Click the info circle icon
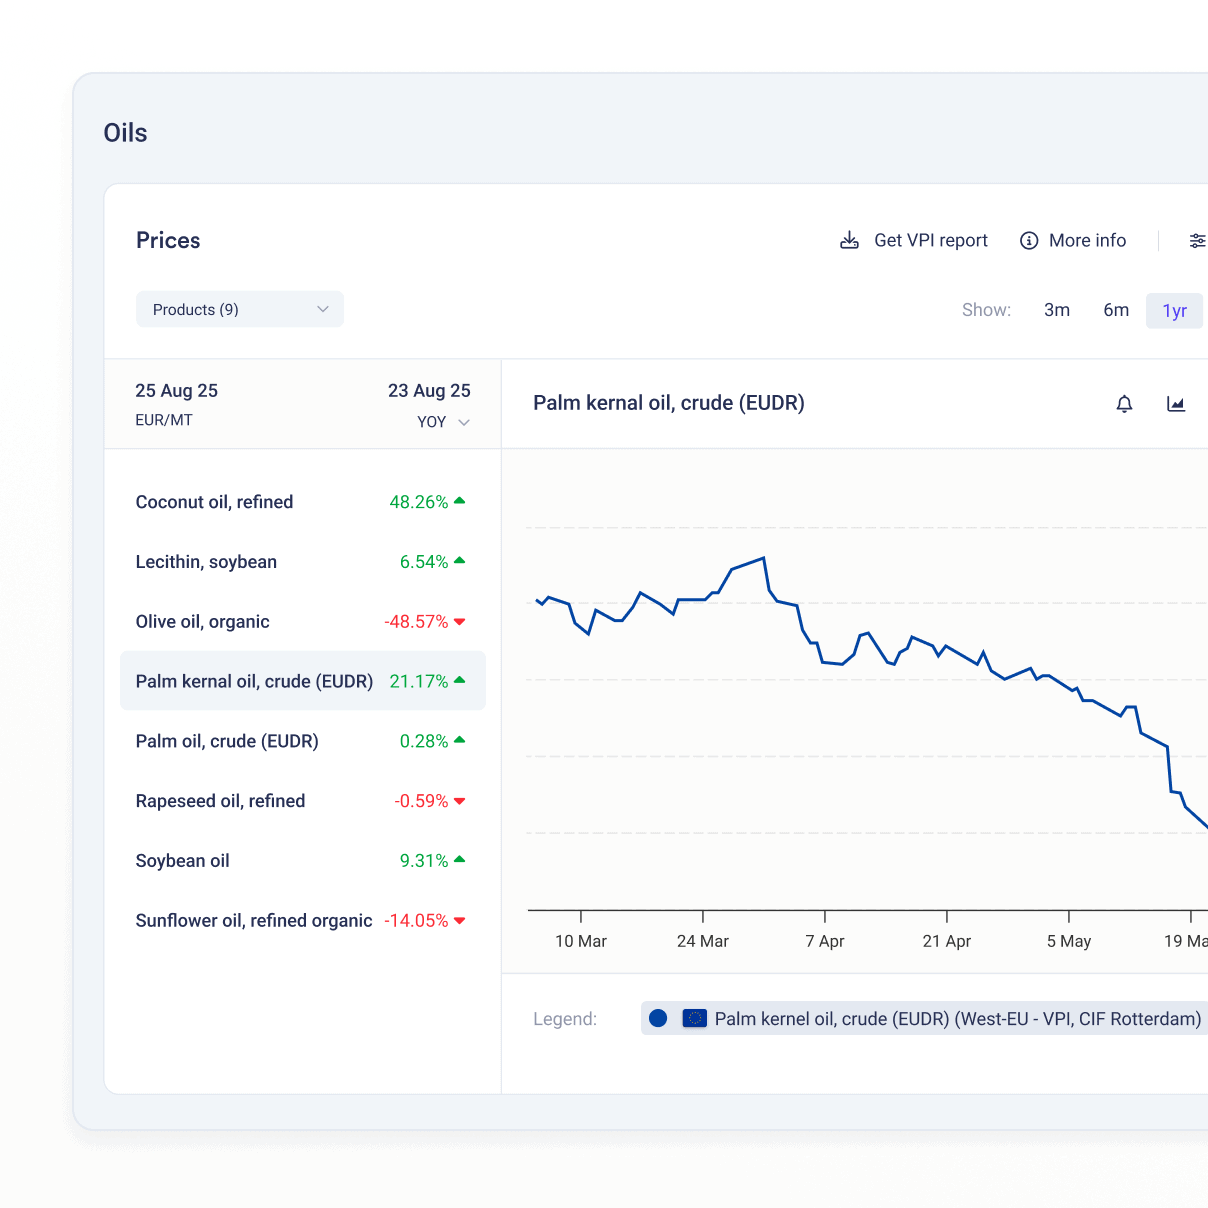The height and width of the screenshot is (1208, 1208). tap(1028, 241)
